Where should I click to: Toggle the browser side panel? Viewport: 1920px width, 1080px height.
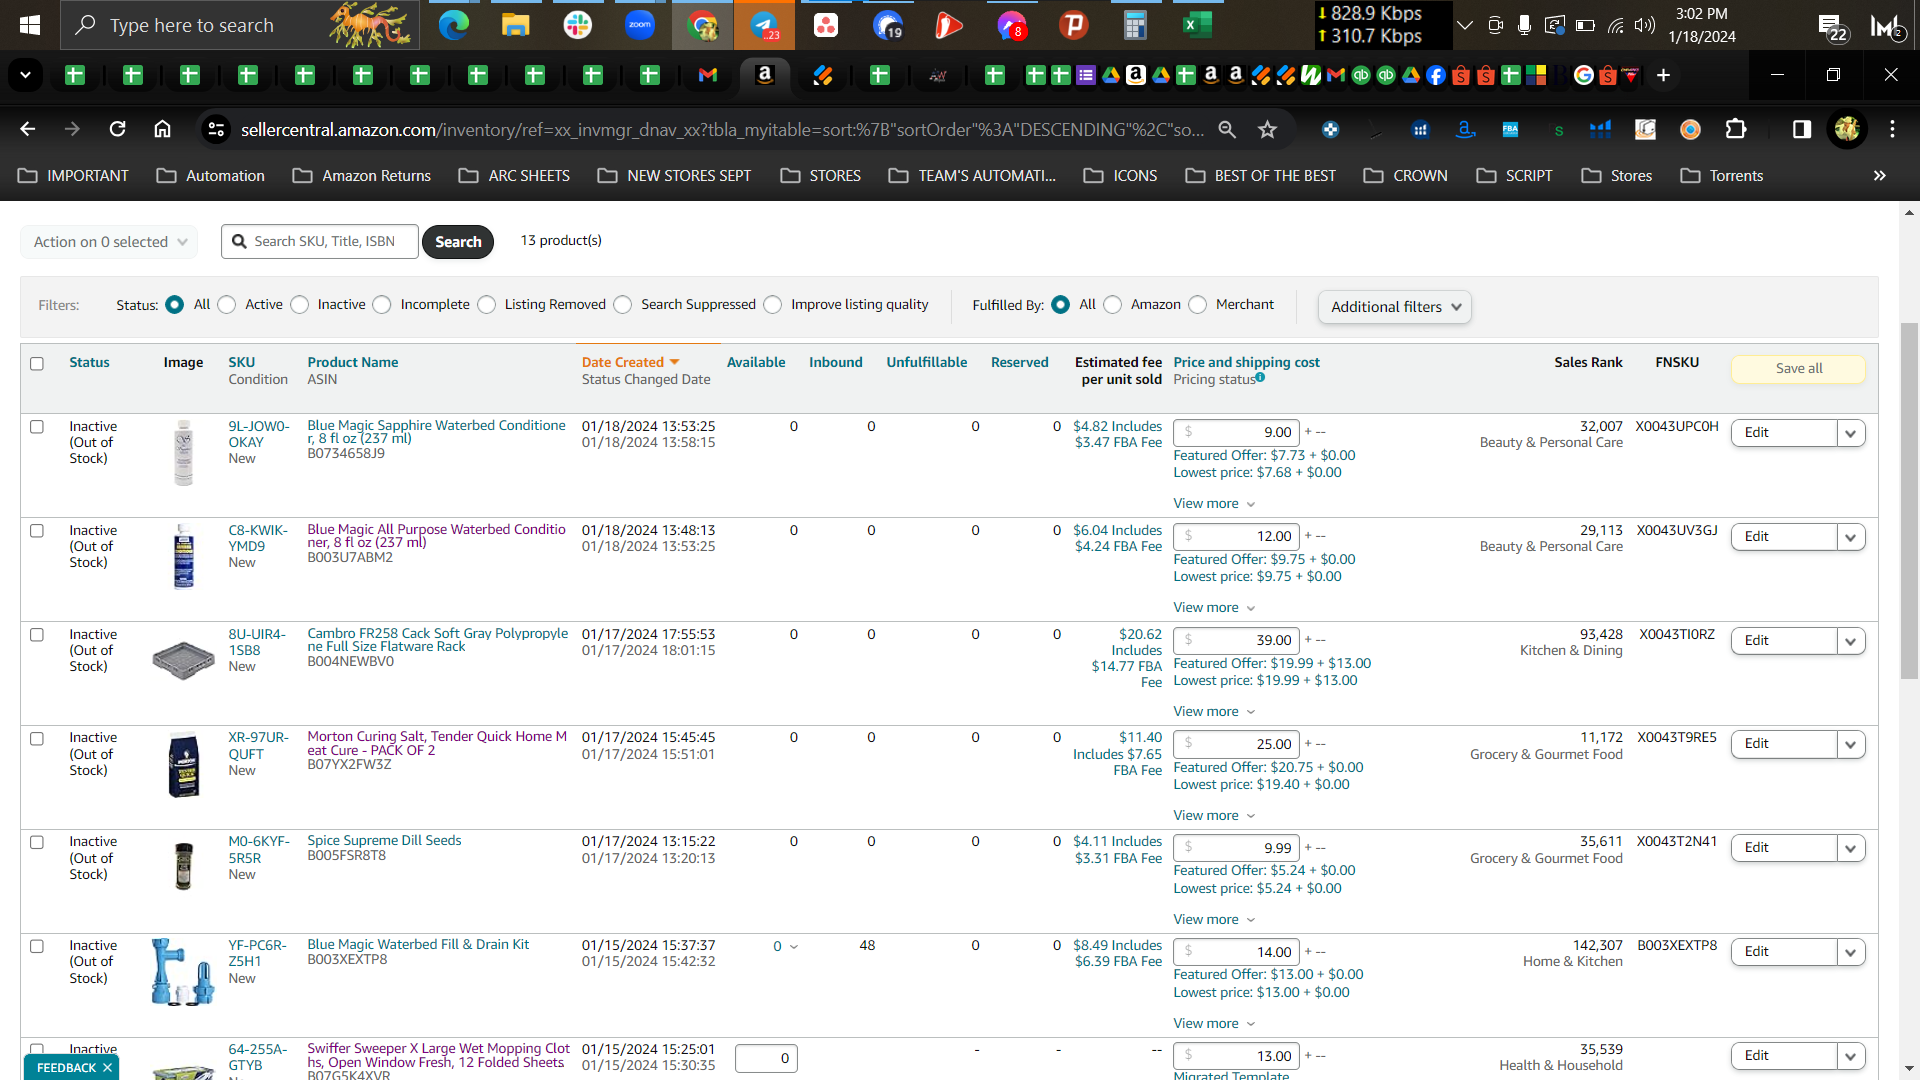pos(1802,129)
